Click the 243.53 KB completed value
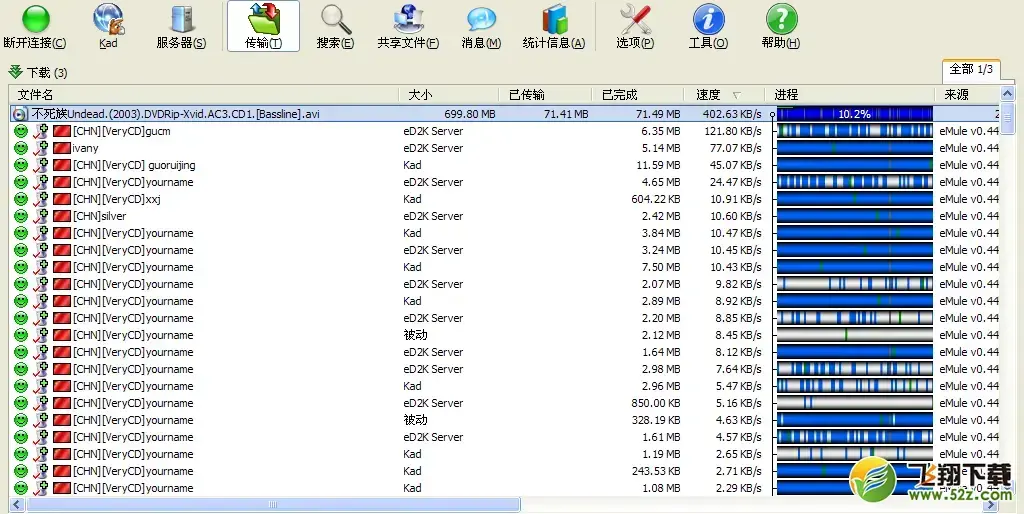Image resolution: width=1024 pixels, height=514 pixels. 656,471
